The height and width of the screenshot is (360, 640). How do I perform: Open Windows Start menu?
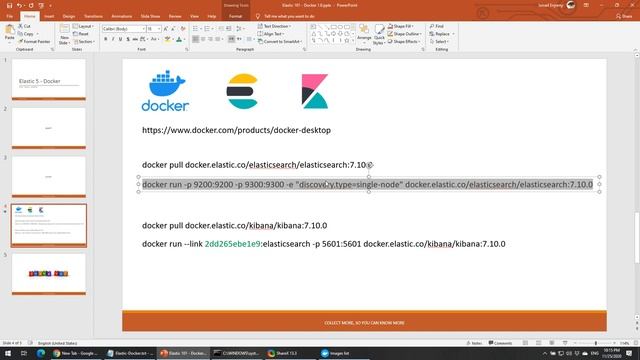coord(8,353)
